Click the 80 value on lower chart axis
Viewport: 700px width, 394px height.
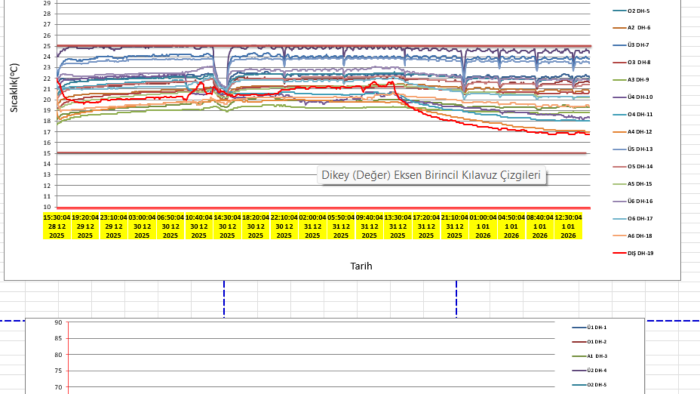[x=58, y=355]
